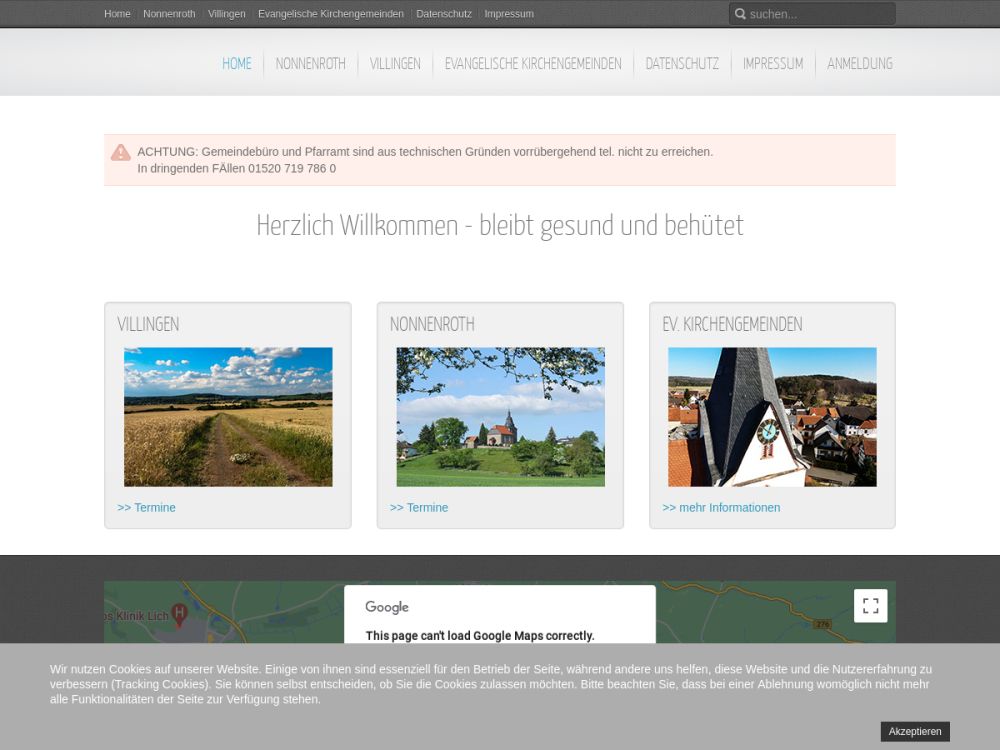Open Termine link under Villingen
This screenshot has height=750, width=1000.
point(146,508)
